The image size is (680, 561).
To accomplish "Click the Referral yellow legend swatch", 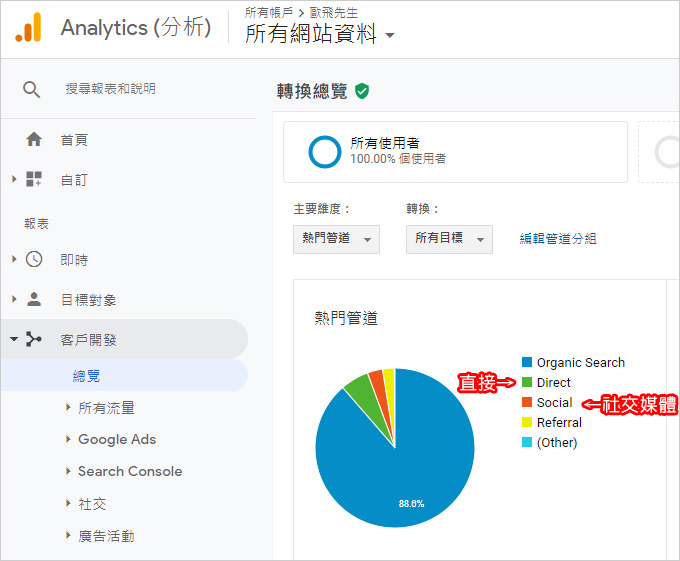I will point(527,422).
